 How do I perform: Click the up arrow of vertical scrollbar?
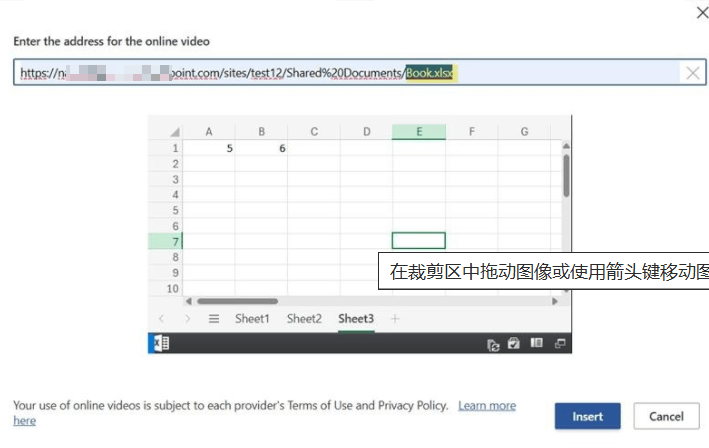[566, 146]
